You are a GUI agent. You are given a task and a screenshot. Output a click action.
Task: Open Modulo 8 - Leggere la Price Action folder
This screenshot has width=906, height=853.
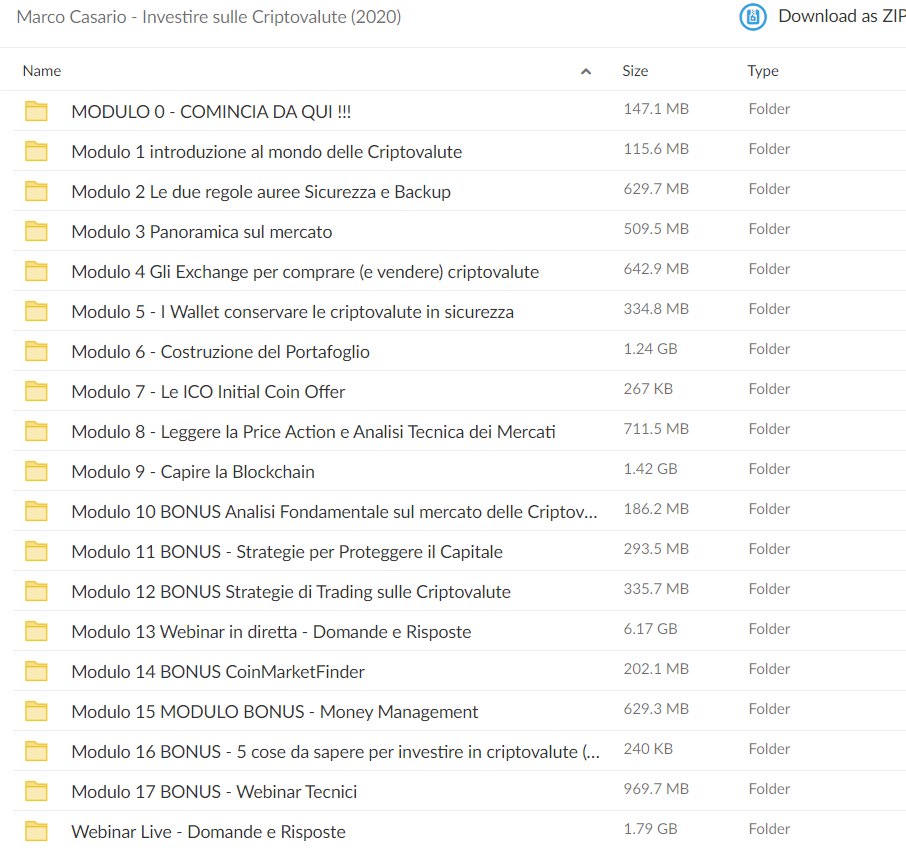(x=313, y=432)
